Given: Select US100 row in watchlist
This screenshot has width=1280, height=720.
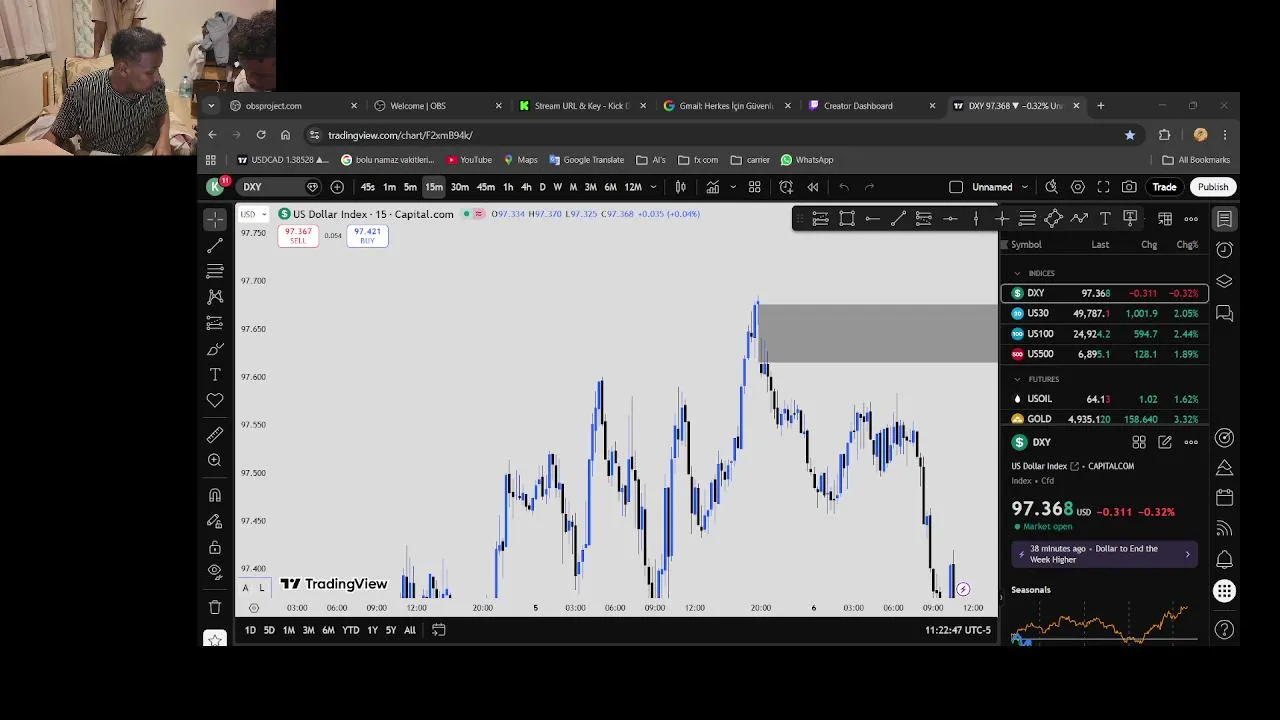Looking at the screenshot, I should tap(1105, 334).
